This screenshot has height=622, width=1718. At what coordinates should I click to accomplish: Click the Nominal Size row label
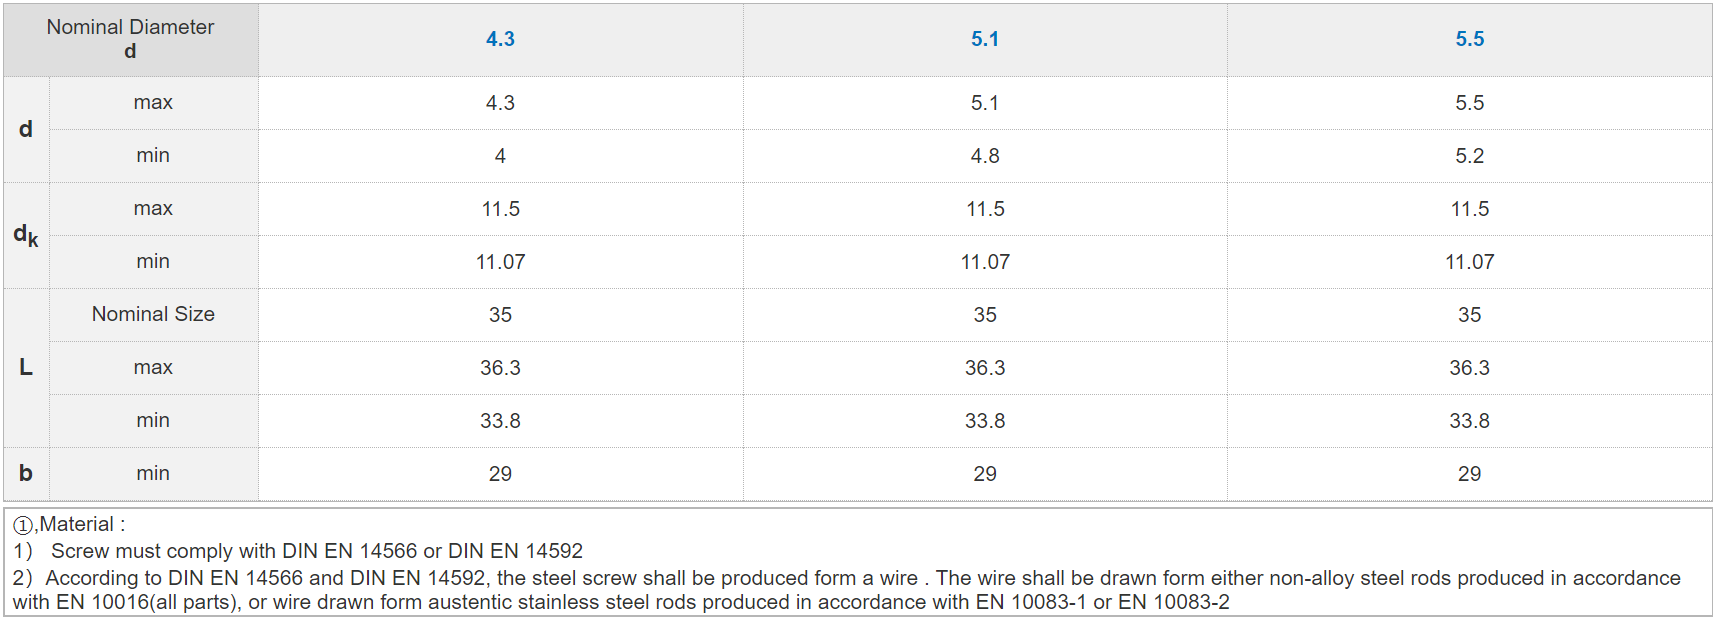coord(153,314)
